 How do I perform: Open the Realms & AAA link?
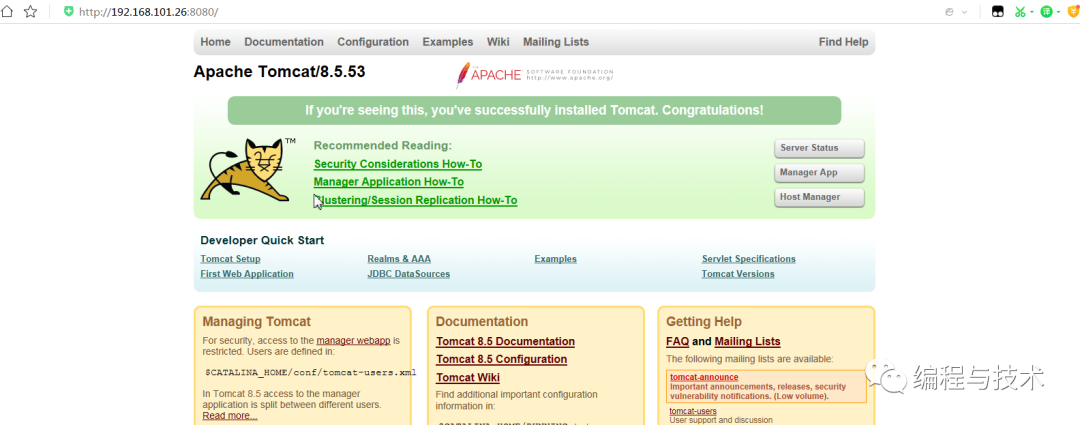[399, 259]
